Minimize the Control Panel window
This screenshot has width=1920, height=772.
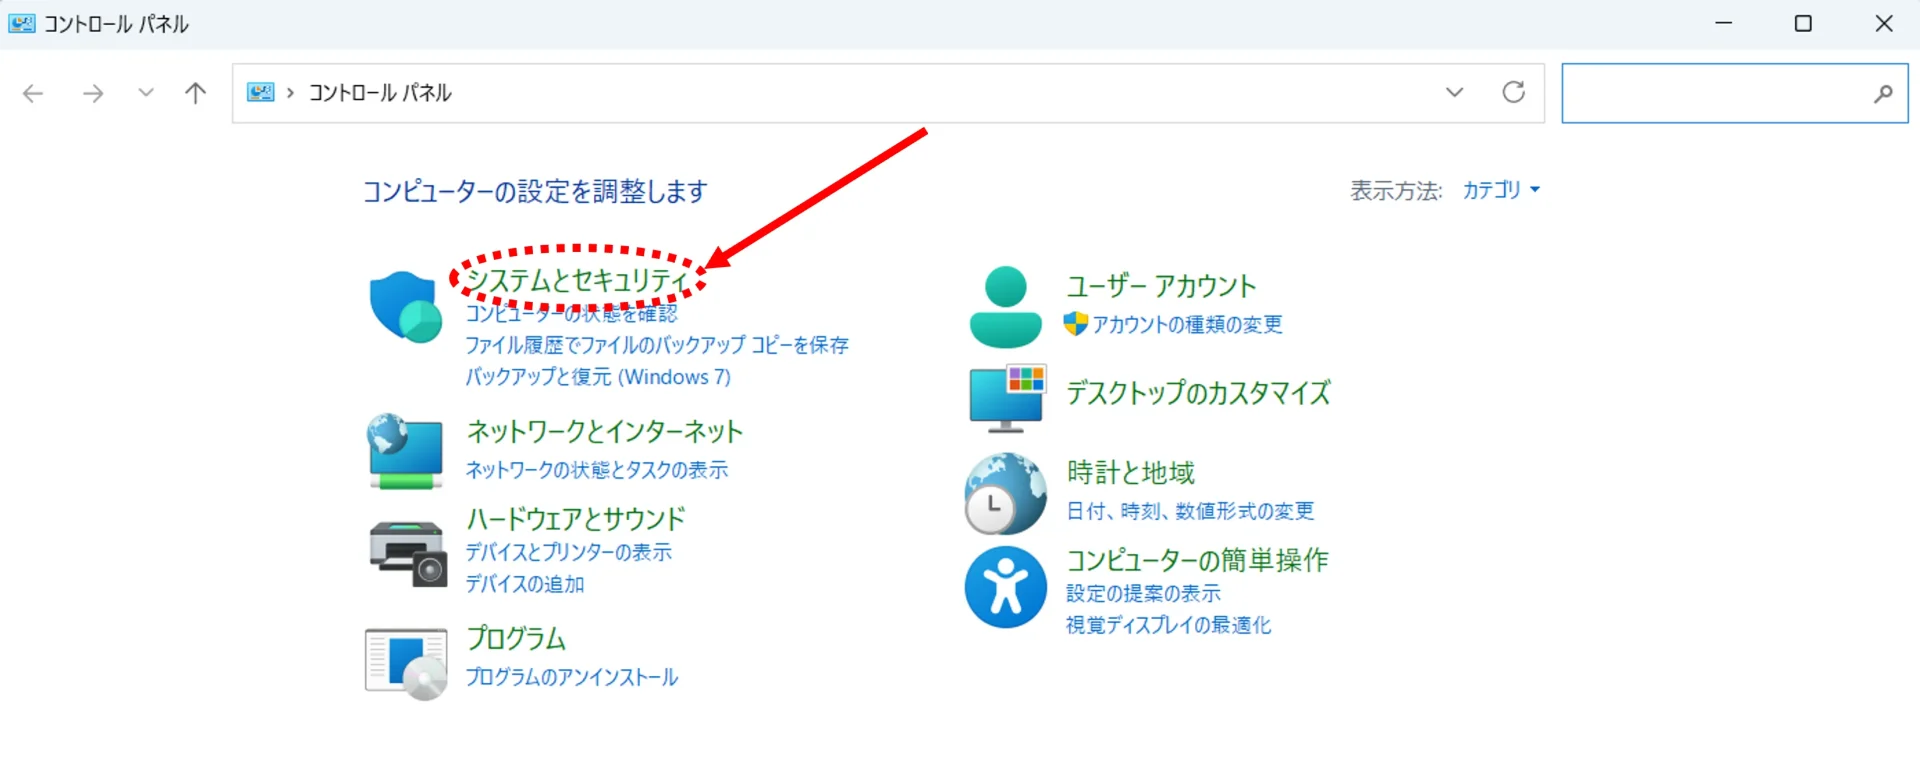pos(1724,23)
